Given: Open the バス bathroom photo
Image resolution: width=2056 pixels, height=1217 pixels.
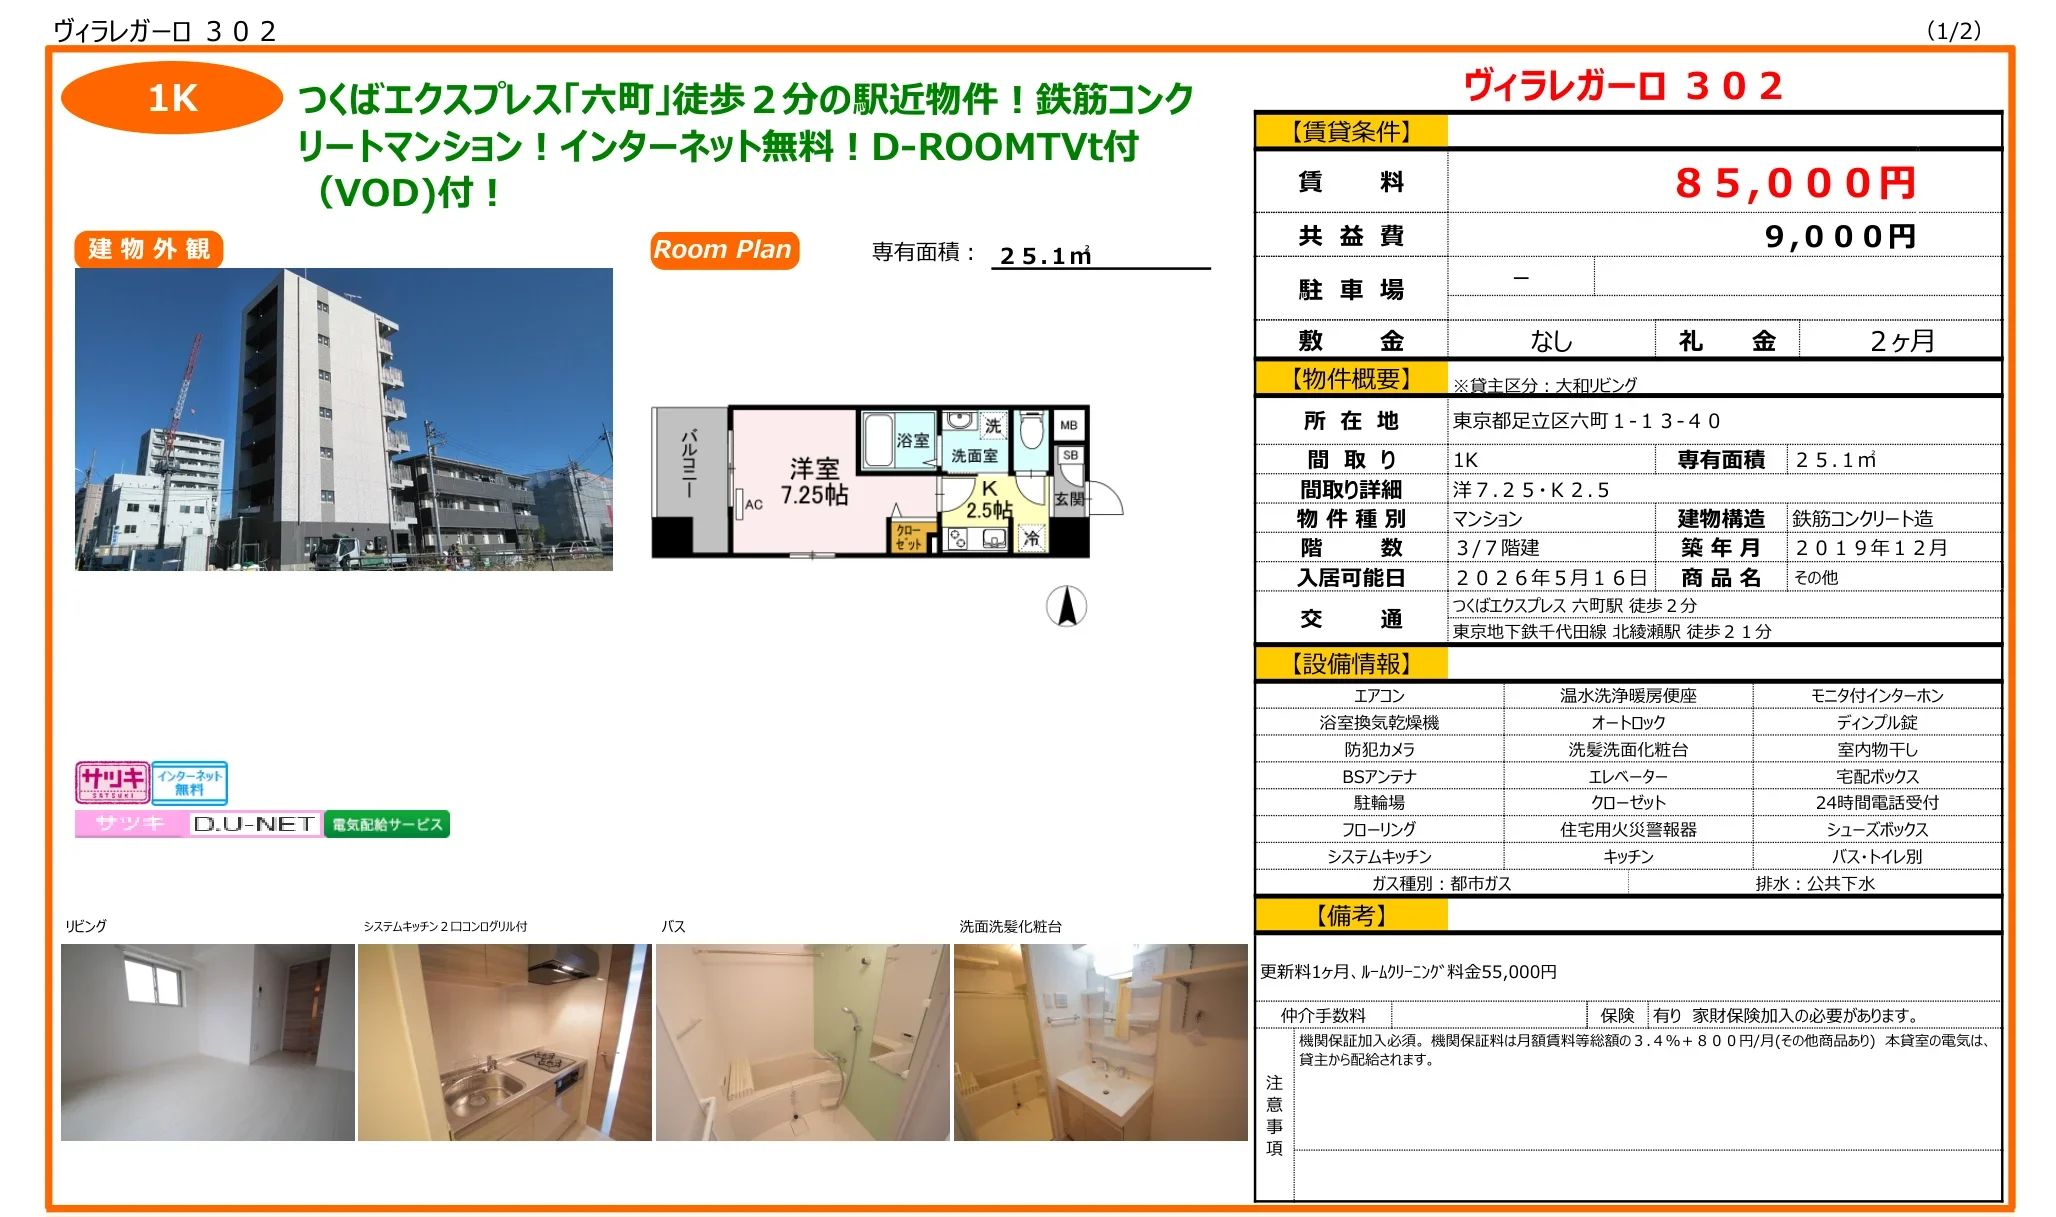Looking at the screenshot, I should click(802, 1042).
